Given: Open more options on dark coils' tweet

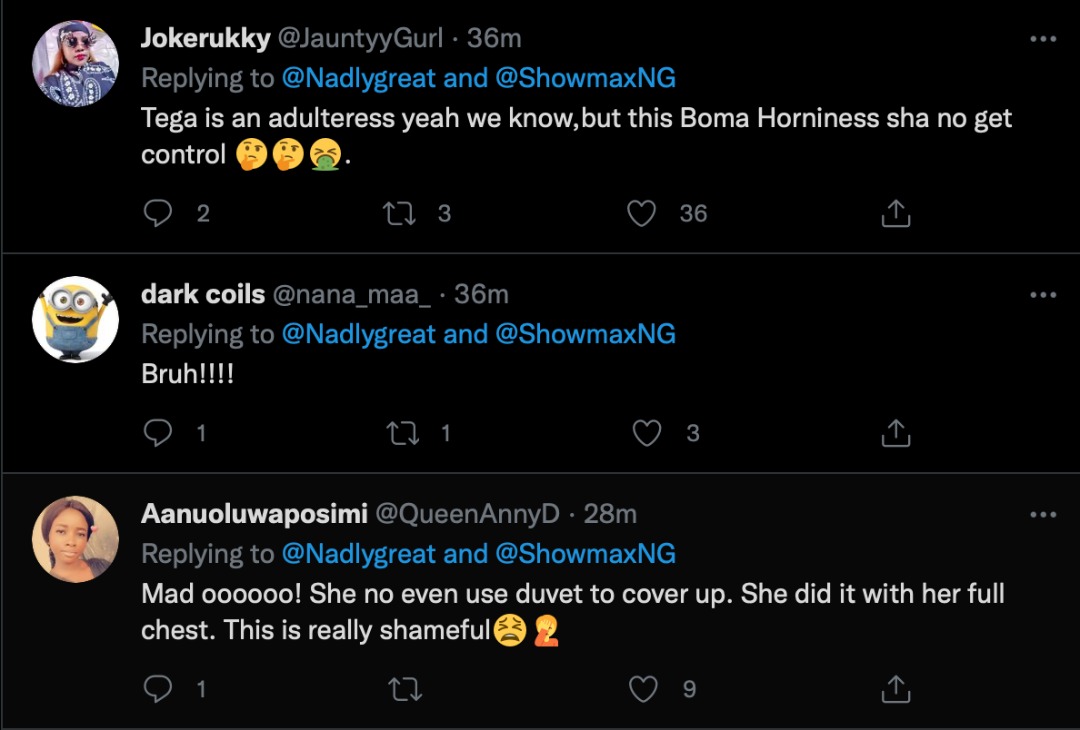Looking at the screenshot, I should point(1043,295).
